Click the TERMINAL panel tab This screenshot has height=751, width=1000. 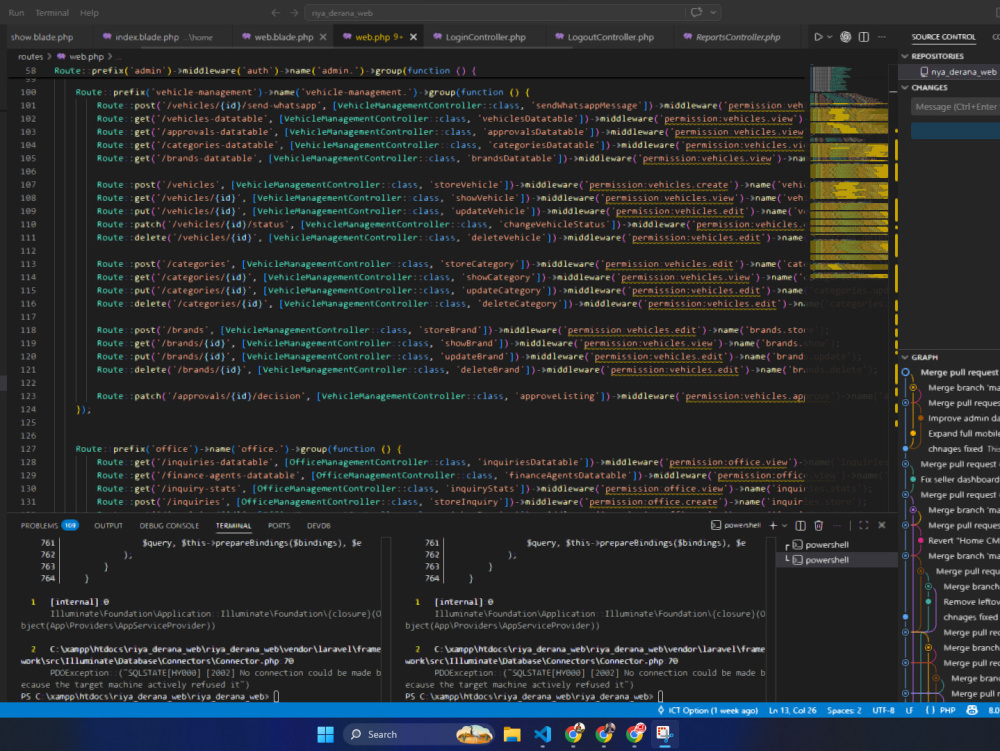[x=233, y=525]
